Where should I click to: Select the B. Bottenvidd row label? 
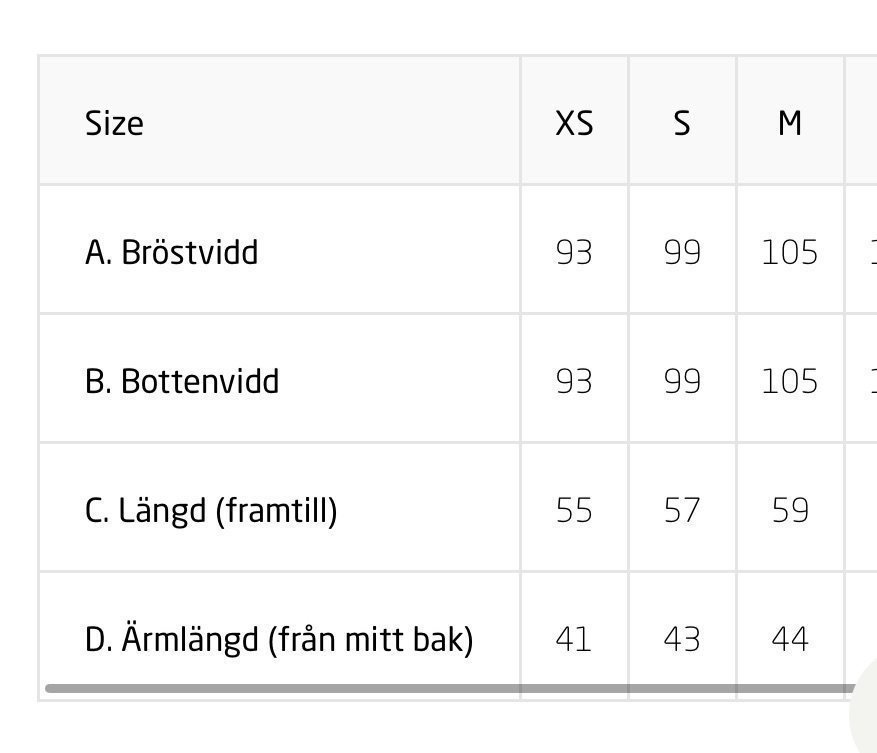click(181, 381)
